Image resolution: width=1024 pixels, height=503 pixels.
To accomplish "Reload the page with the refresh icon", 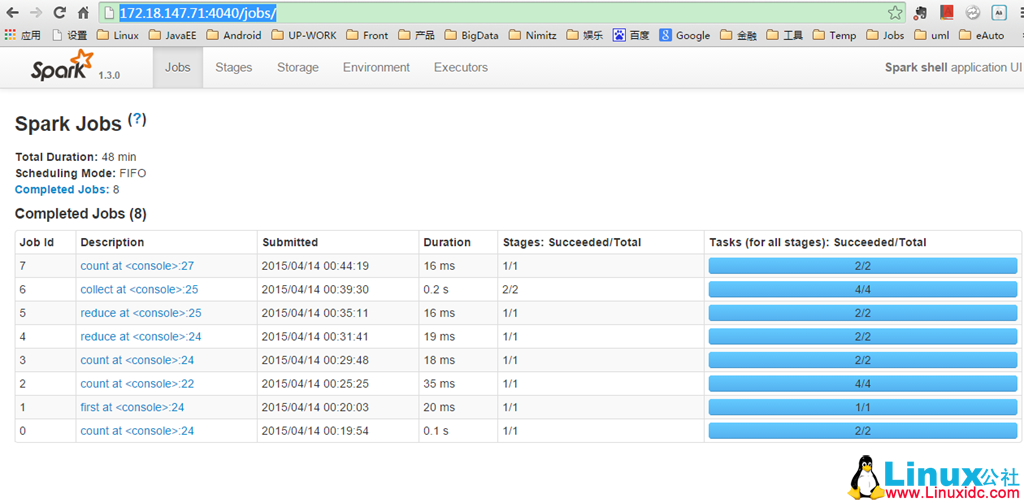I will pyautogui.click(x=59, y=13).
